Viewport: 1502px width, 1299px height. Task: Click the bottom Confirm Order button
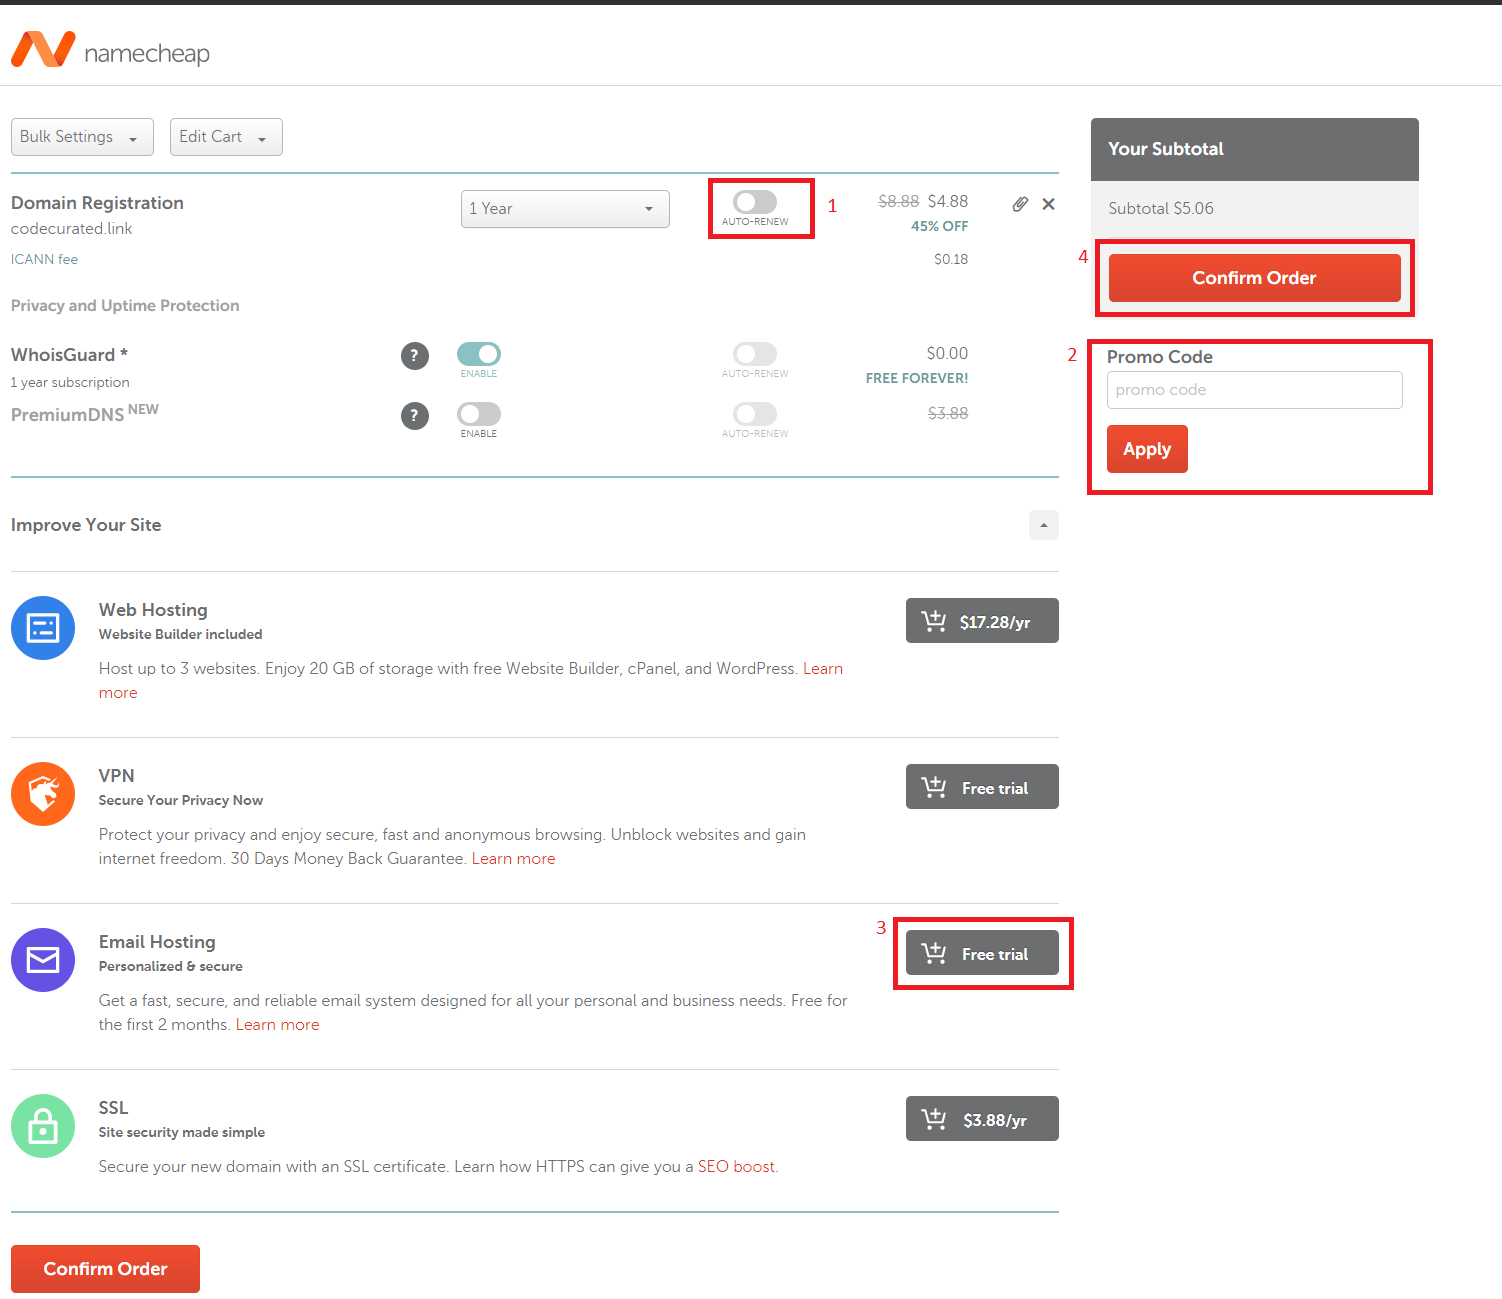click(105, 1269)
